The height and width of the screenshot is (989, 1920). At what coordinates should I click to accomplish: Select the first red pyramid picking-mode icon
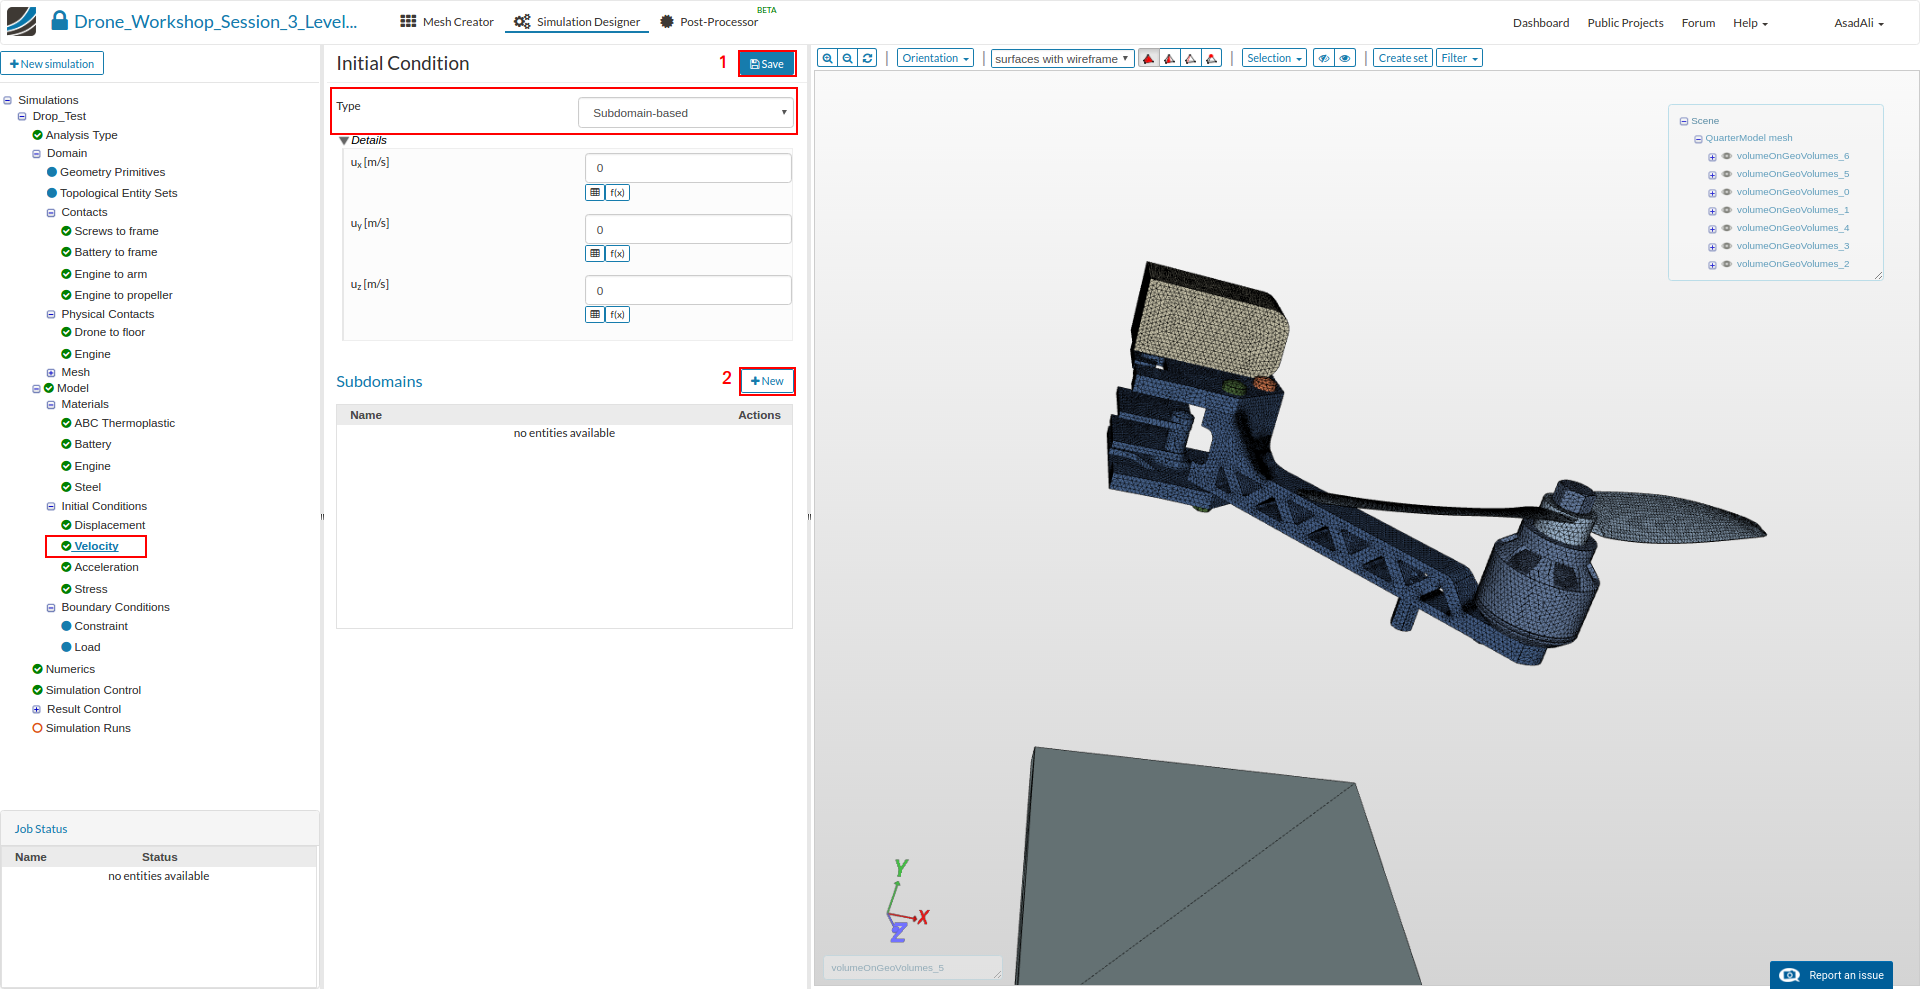[x=1149, y=58]
